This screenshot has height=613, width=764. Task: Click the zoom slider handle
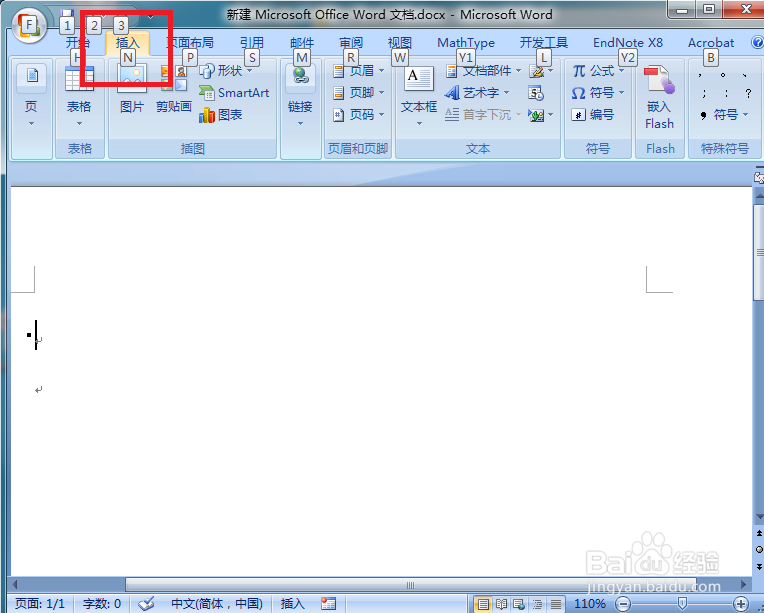(682, 604)
